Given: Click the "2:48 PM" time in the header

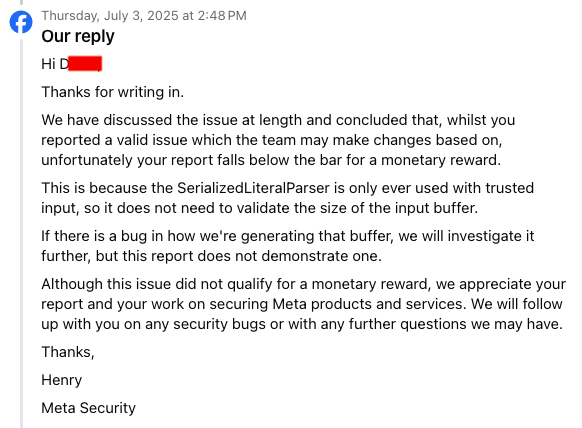Looking at the screenshot, I should pyautogui.click(x=222, y=16).
